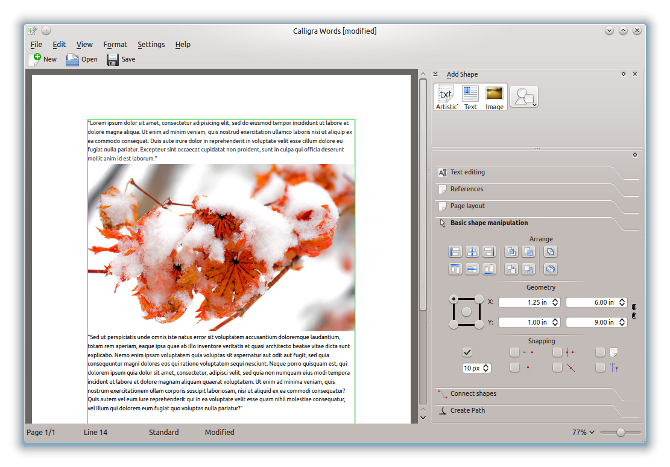Screen dimensions: 670x467
Task: Click the Standard status bar entry
Action: coord(164,432)
